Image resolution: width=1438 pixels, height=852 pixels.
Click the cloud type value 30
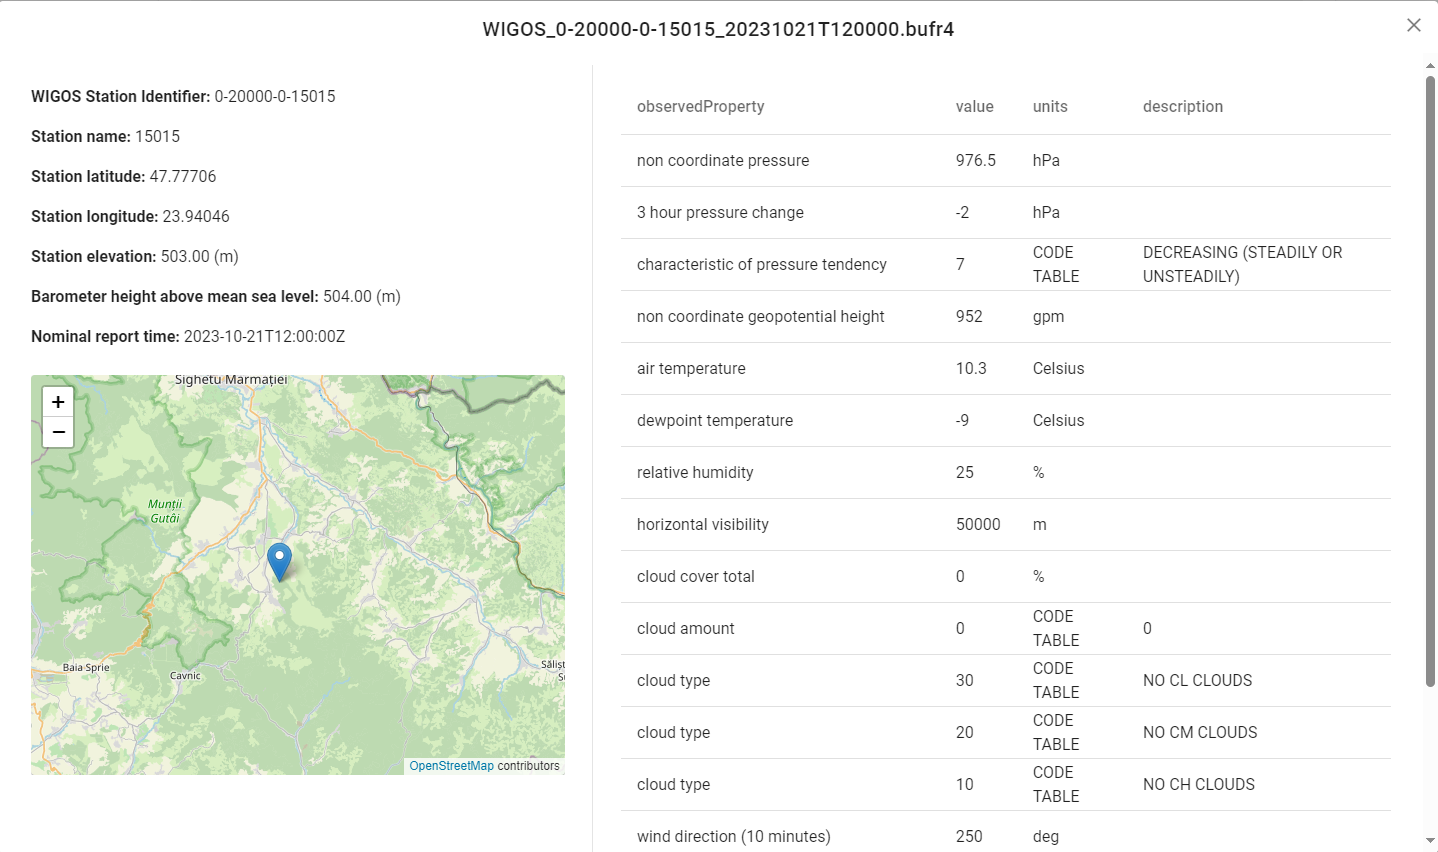[x=964, y=681]
